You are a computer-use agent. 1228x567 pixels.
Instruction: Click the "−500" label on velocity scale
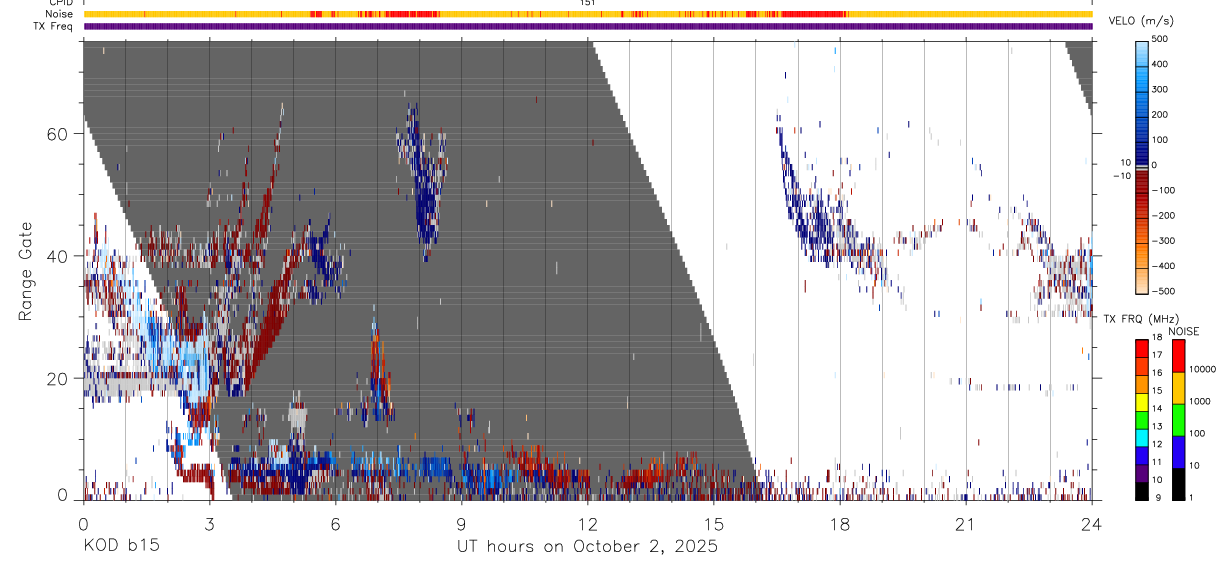(x=1164, y=290)
